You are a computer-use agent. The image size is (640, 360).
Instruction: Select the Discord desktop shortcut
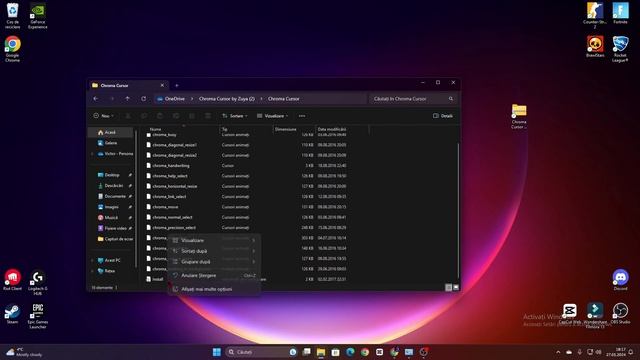coord(620,280)
